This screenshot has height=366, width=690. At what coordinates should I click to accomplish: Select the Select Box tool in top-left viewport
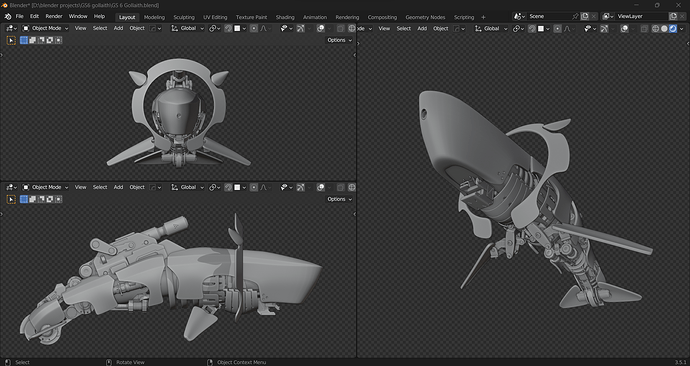coord(11,40)
